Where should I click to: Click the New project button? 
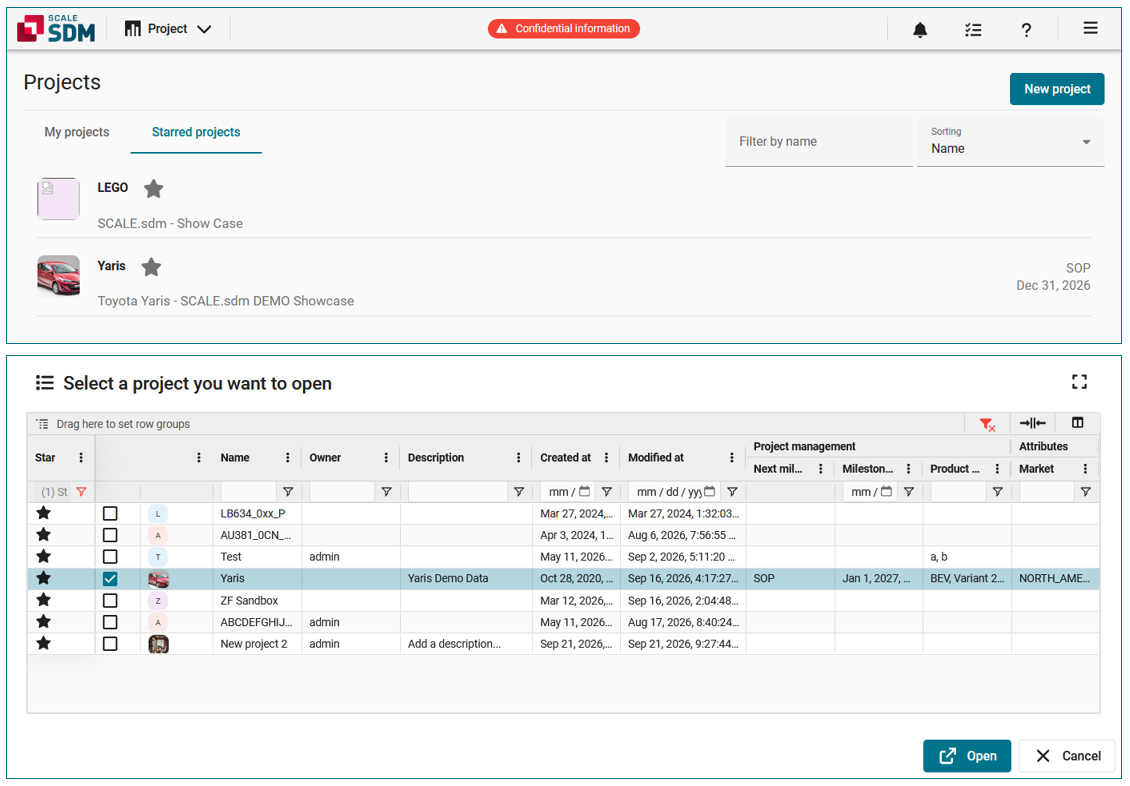tap(1056, 89)
